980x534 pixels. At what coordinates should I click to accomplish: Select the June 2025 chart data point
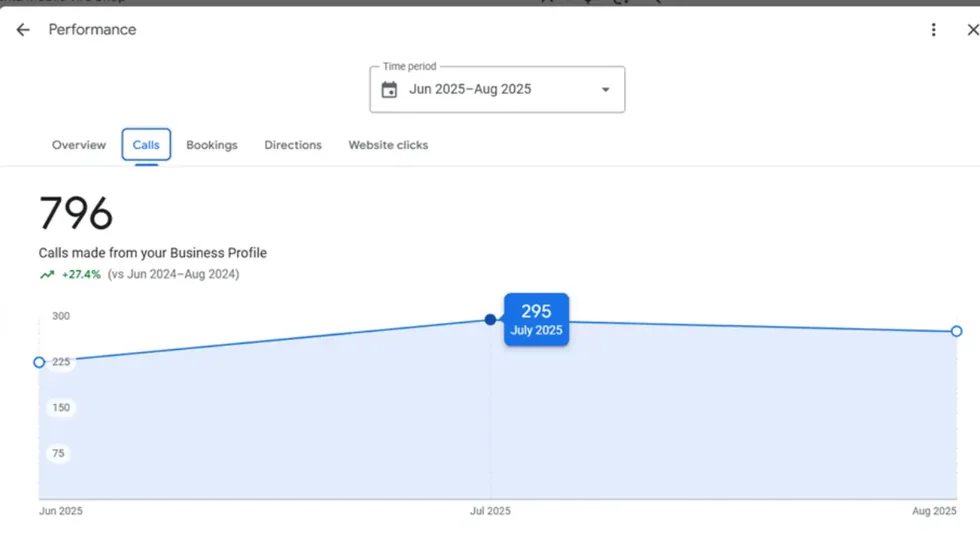click(x=39, y=362)
